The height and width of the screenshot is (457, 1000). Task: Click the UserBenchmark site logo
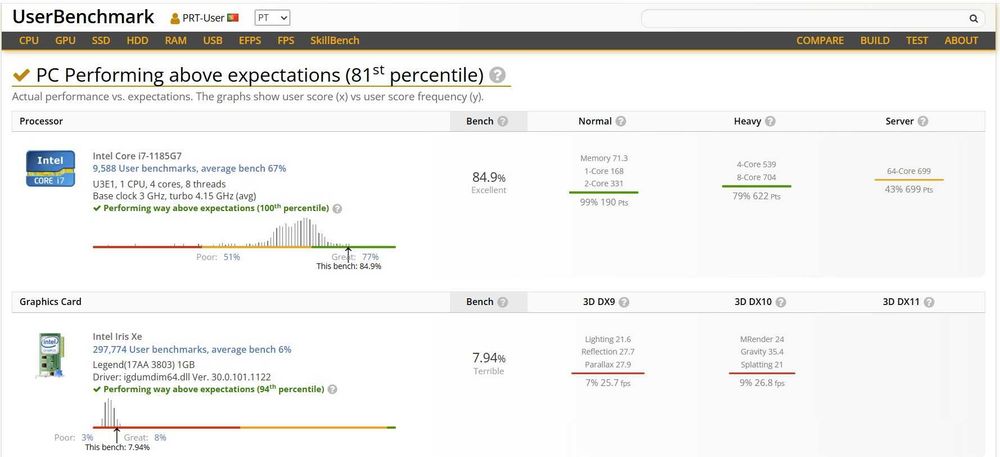click(x=84, y=17)
